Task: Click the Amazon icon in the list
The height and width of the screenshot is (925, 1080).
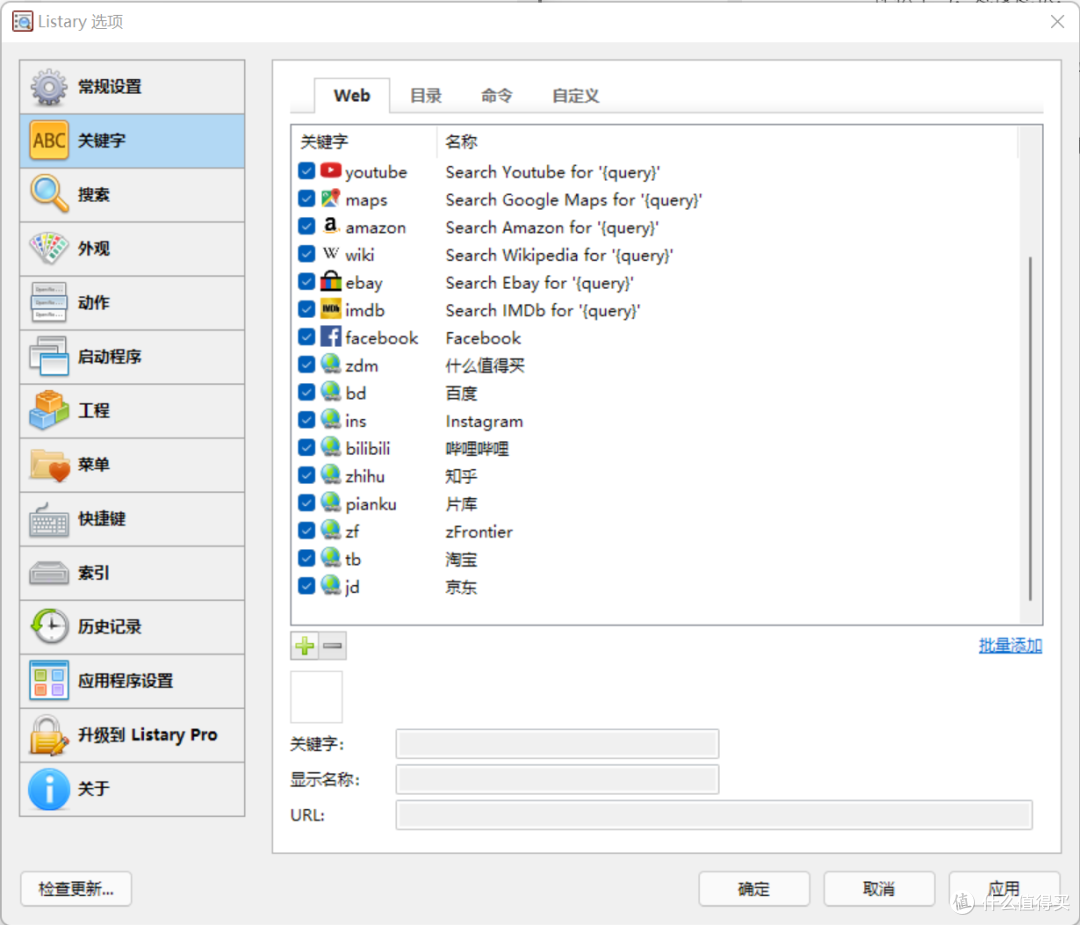Action: coord(331,226)
